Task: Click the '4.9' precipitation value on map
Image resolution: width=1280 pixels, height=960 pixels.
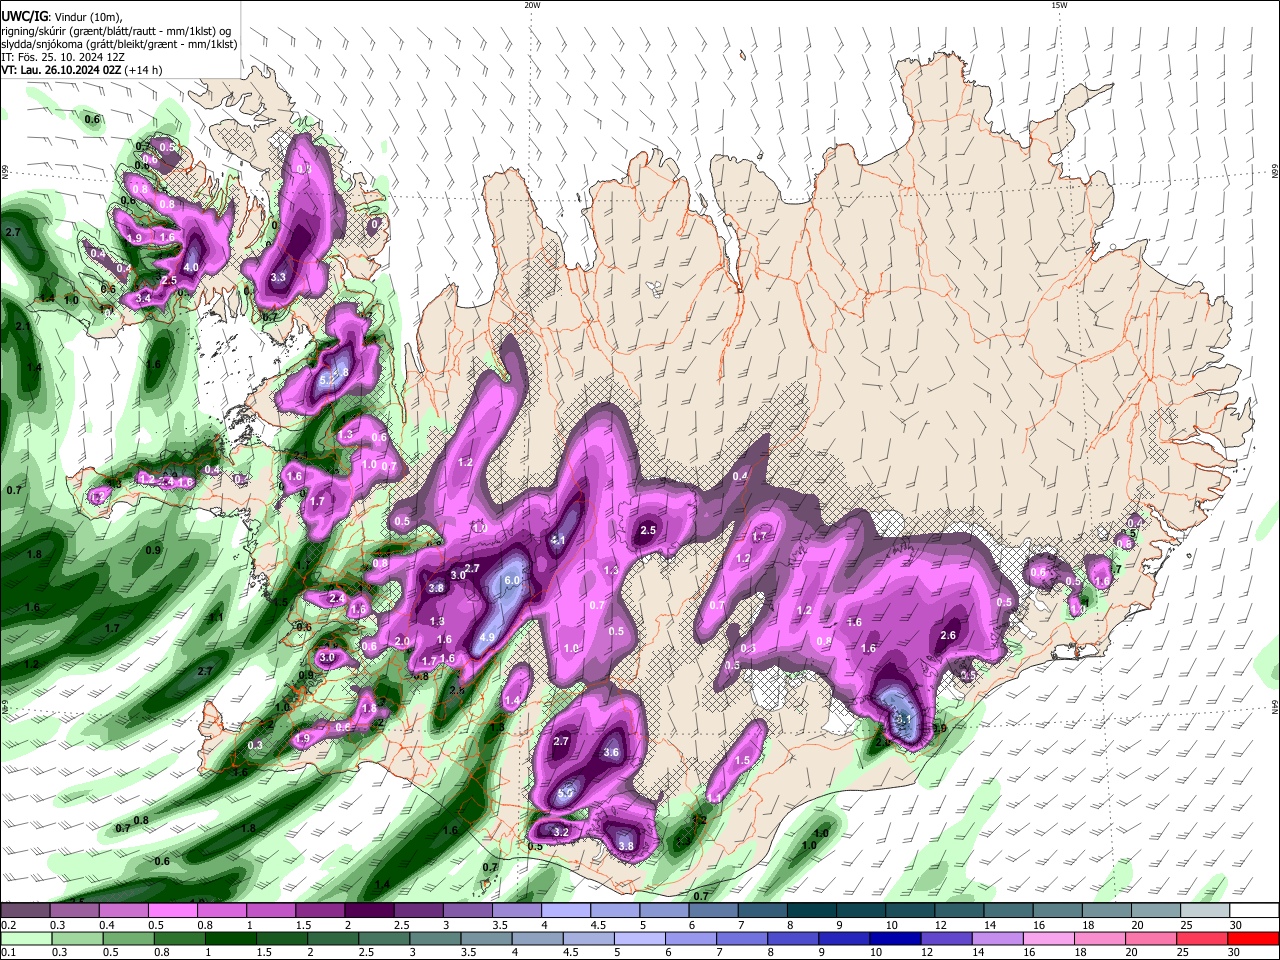Action: tap(488, 637)
